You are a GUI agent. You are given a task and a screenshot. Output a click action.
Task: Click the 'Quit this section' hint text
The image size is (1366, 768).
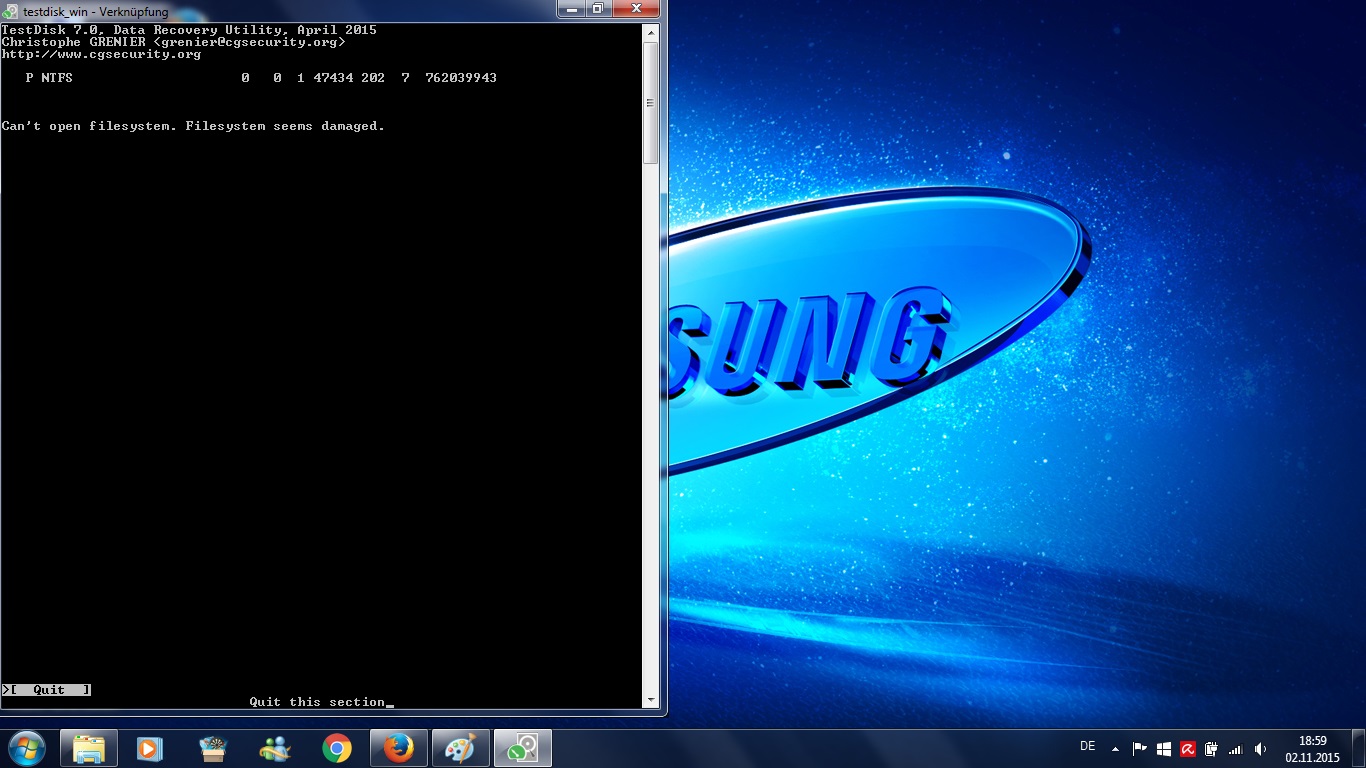(317, 702)
